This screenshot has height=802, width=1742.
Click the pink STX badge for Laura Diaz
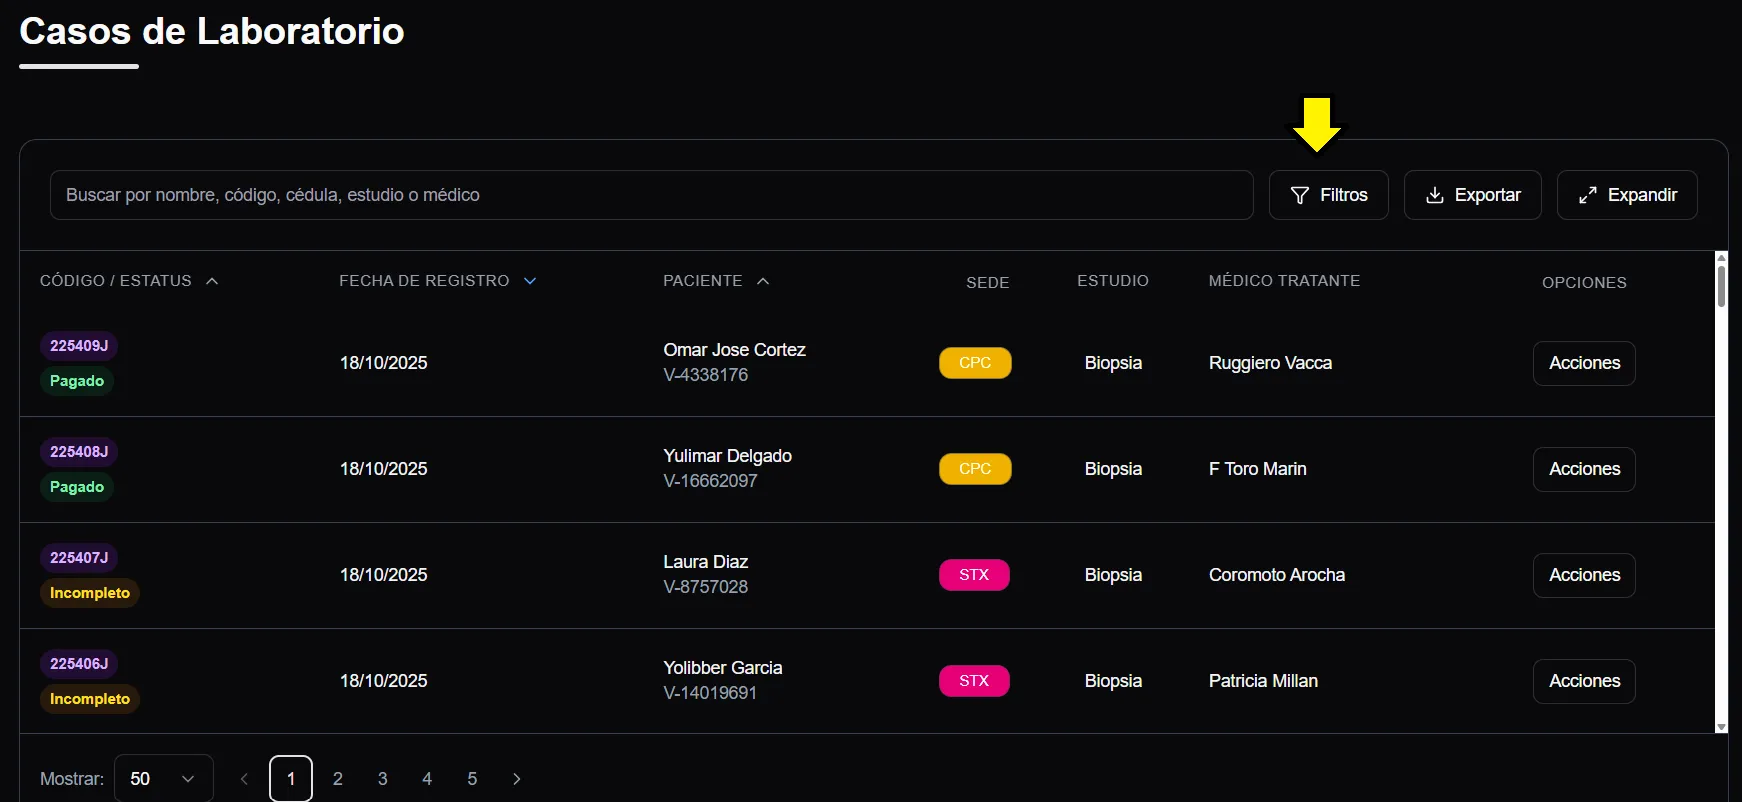974,575
